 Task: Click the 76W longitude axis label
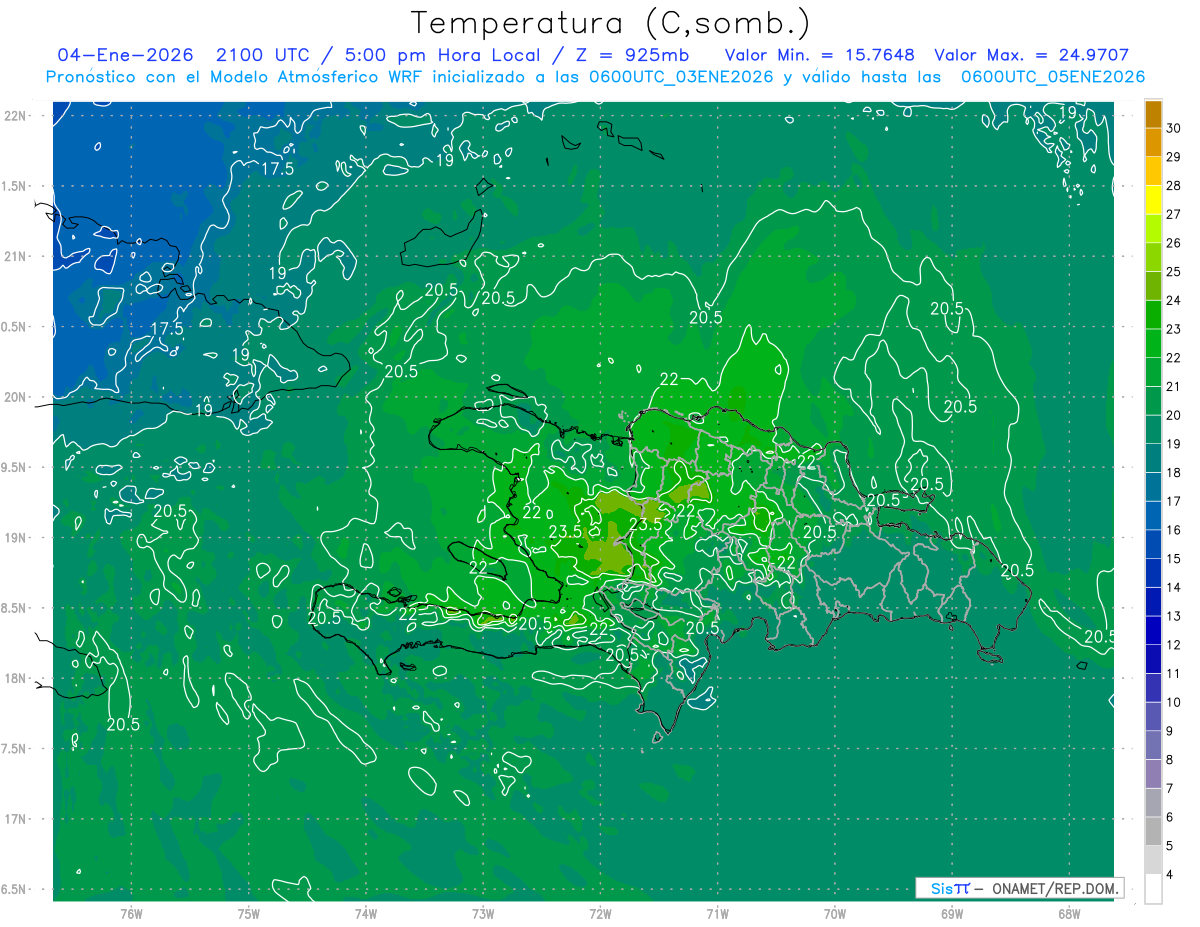coord(131,914)
